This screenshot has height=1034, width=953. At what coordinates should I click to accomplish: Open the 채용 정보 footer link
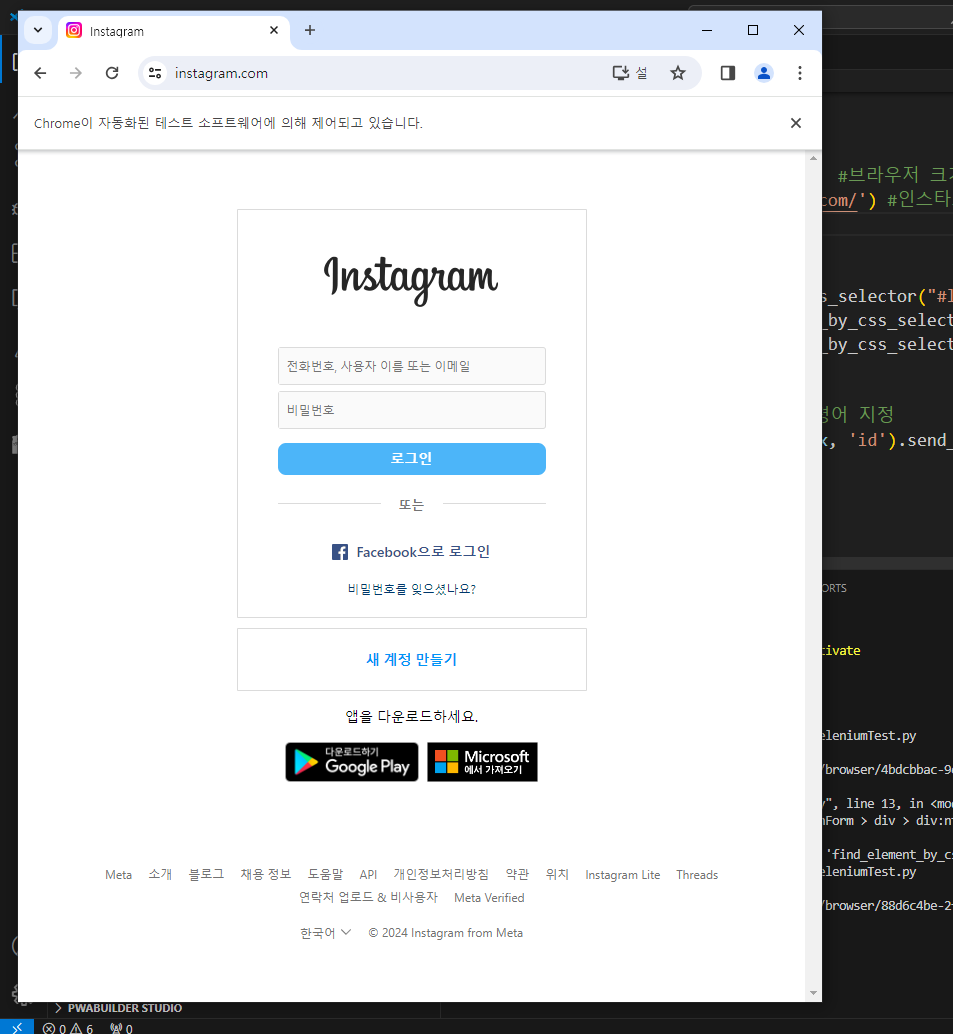tap(266, 874)
